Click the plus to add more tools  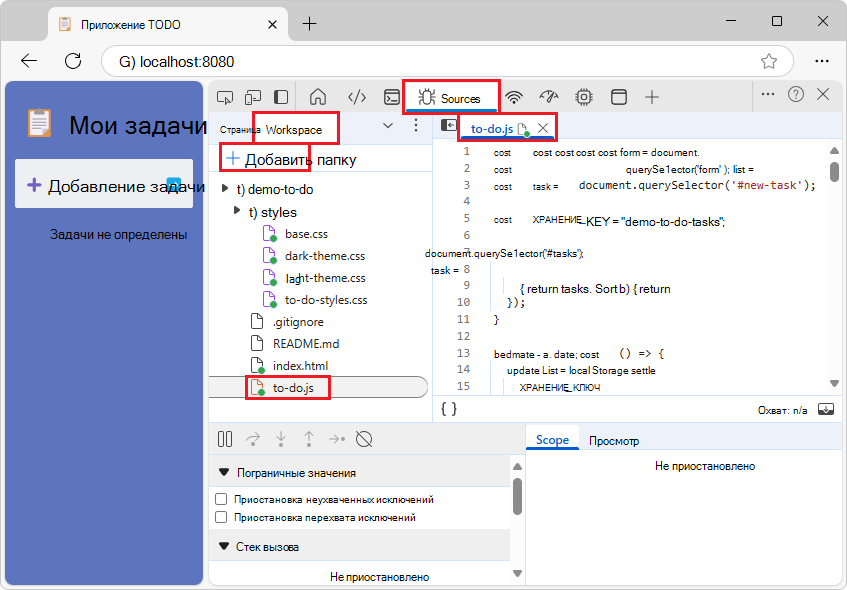point(652,97)
